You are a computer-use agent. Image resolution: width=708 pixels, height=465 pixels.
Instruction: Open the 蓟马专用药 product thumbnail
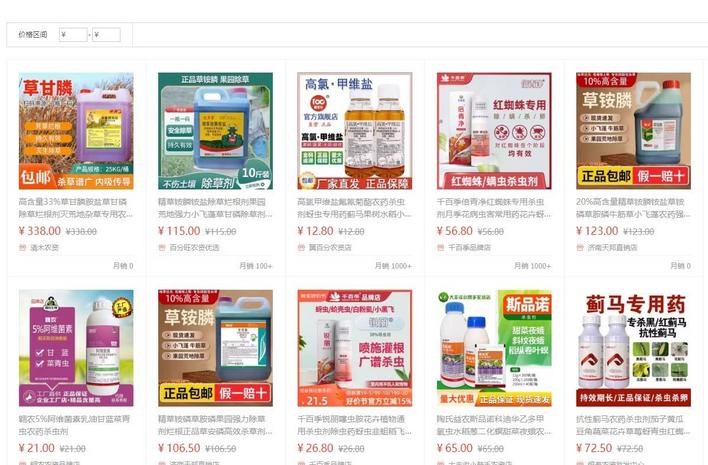[633, 348]
